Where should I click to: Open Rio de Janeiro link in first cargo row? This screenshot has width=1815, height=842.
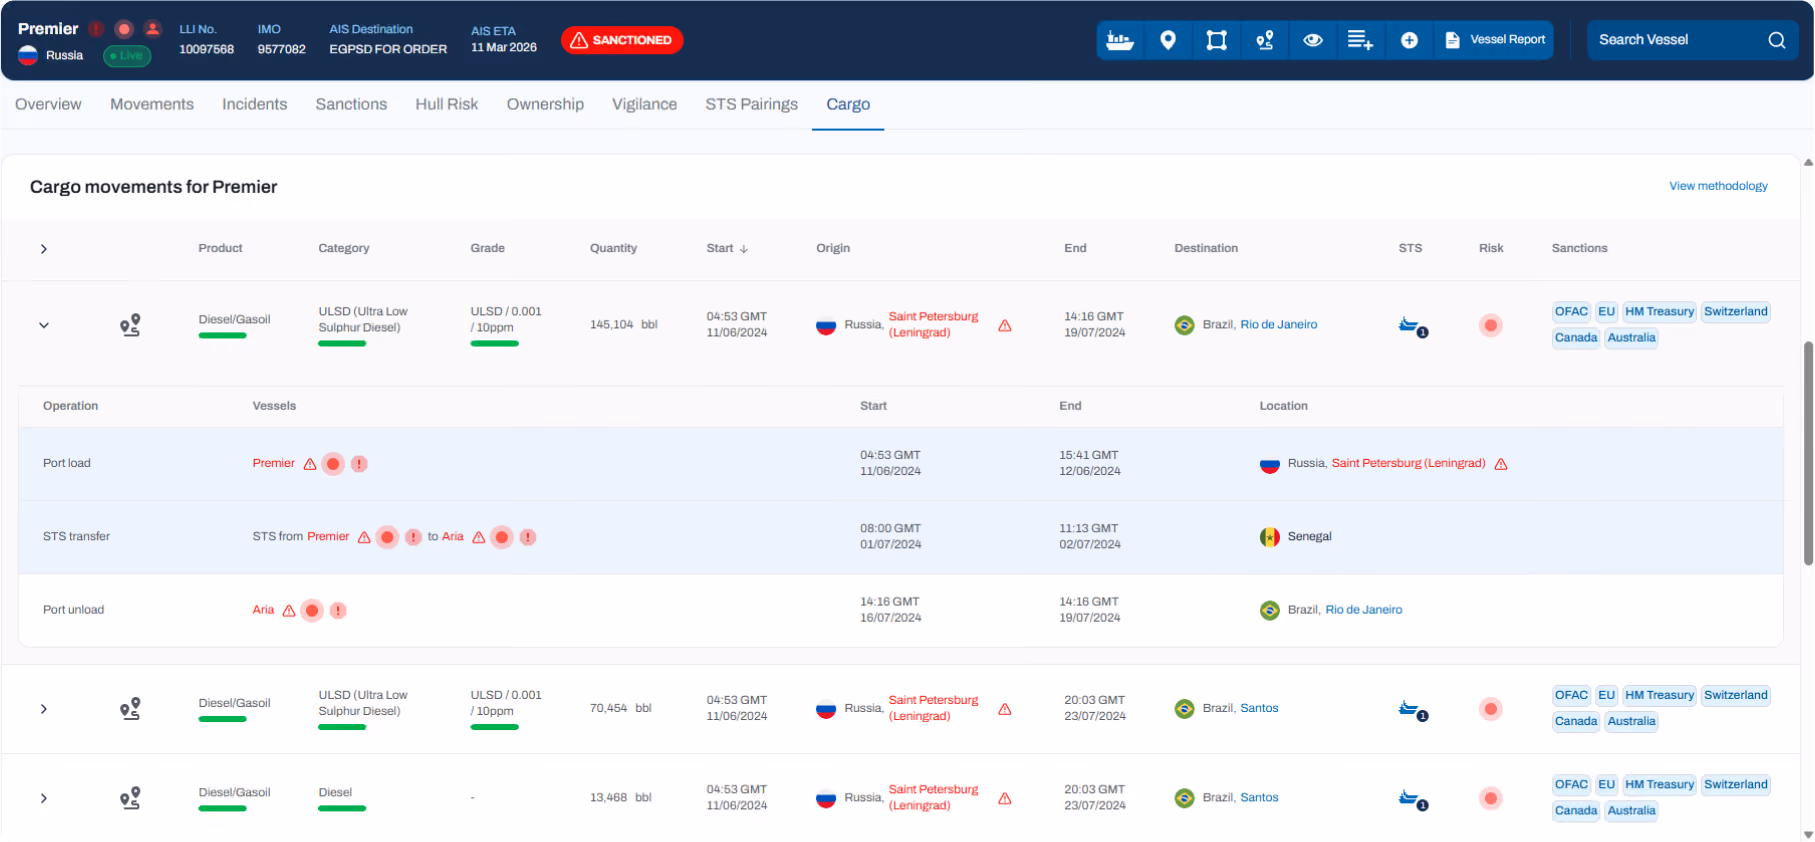coord(1279,324)
